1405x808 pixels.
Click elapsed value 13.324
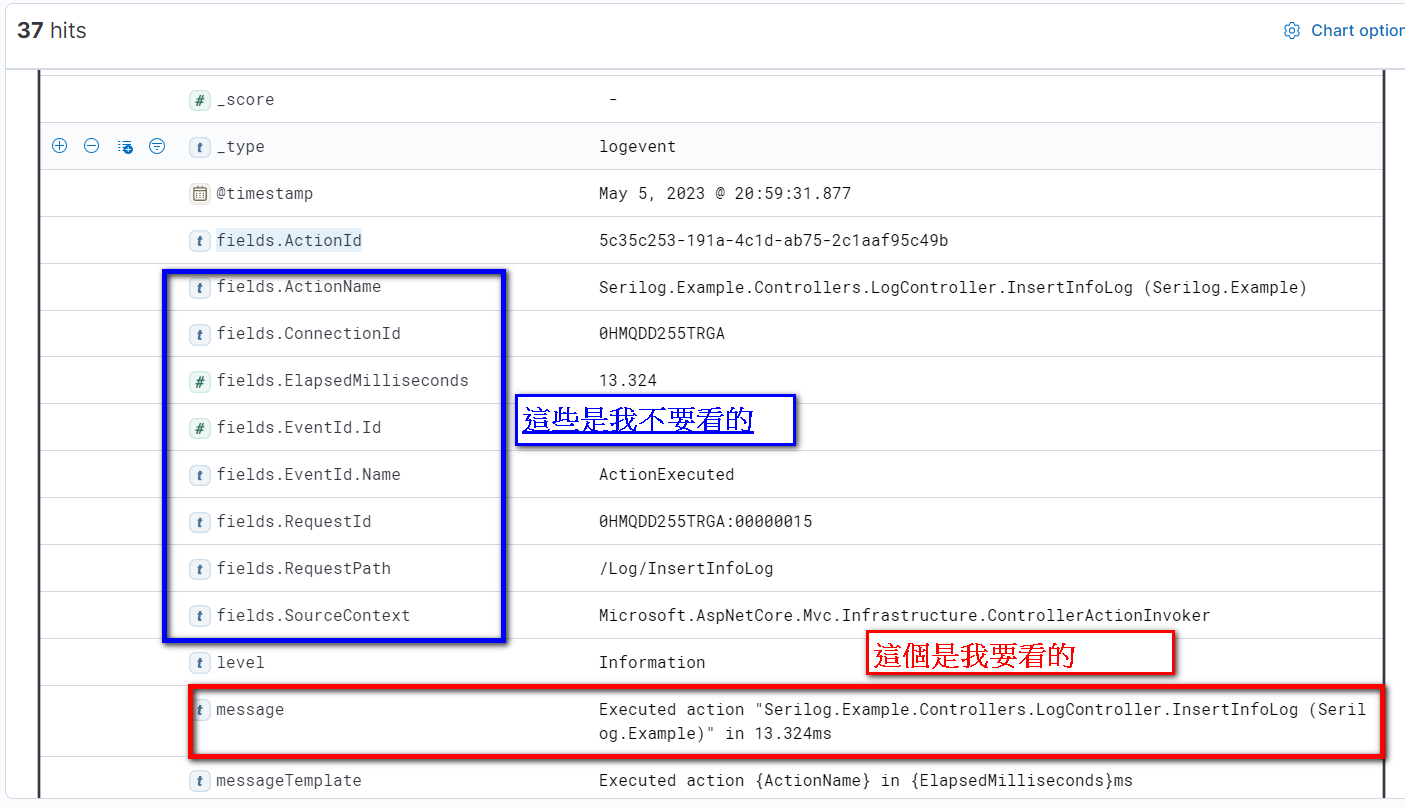[x=628, y=381]
